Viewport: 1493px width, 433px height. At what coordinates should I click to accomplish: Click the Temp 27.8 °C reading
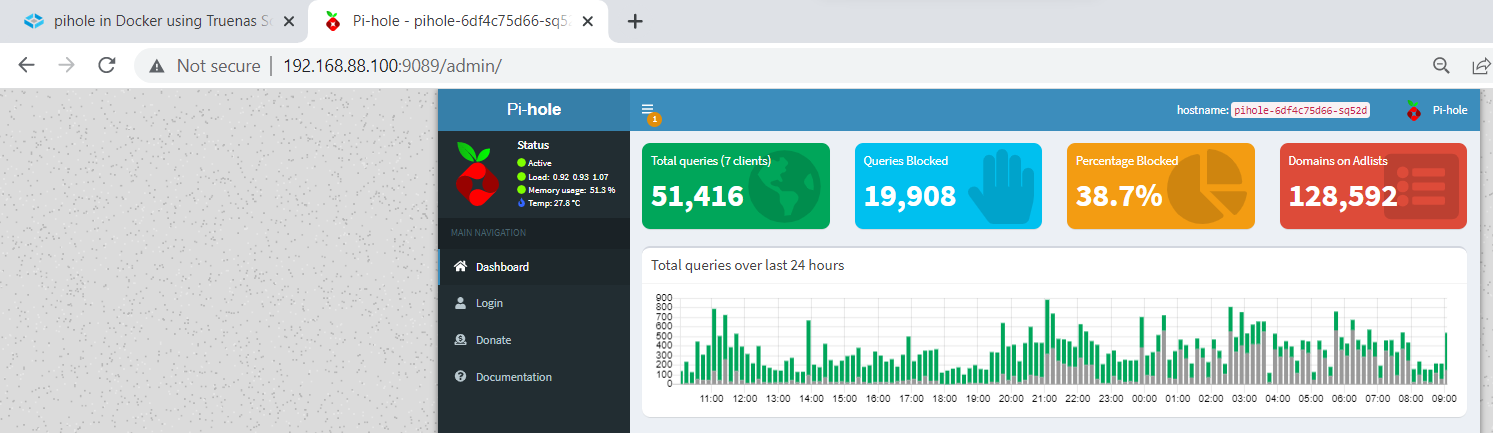click(x=548, y=203)
